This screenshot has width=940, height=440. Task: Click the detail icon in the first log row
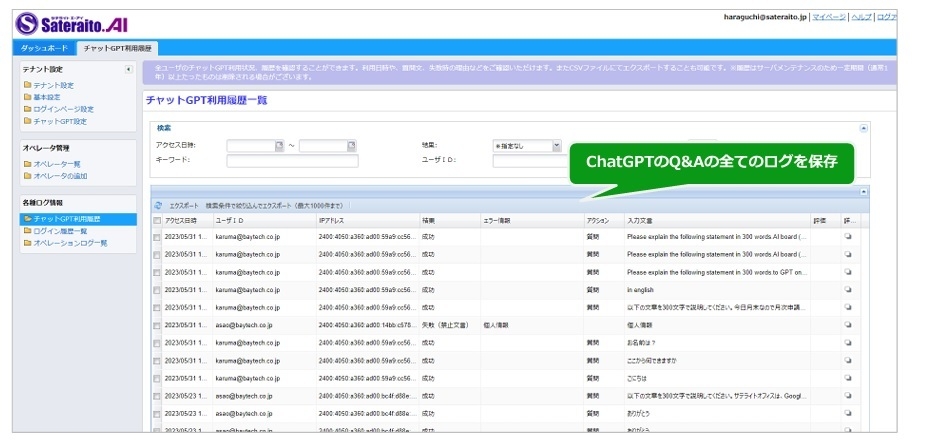(848, 237)
